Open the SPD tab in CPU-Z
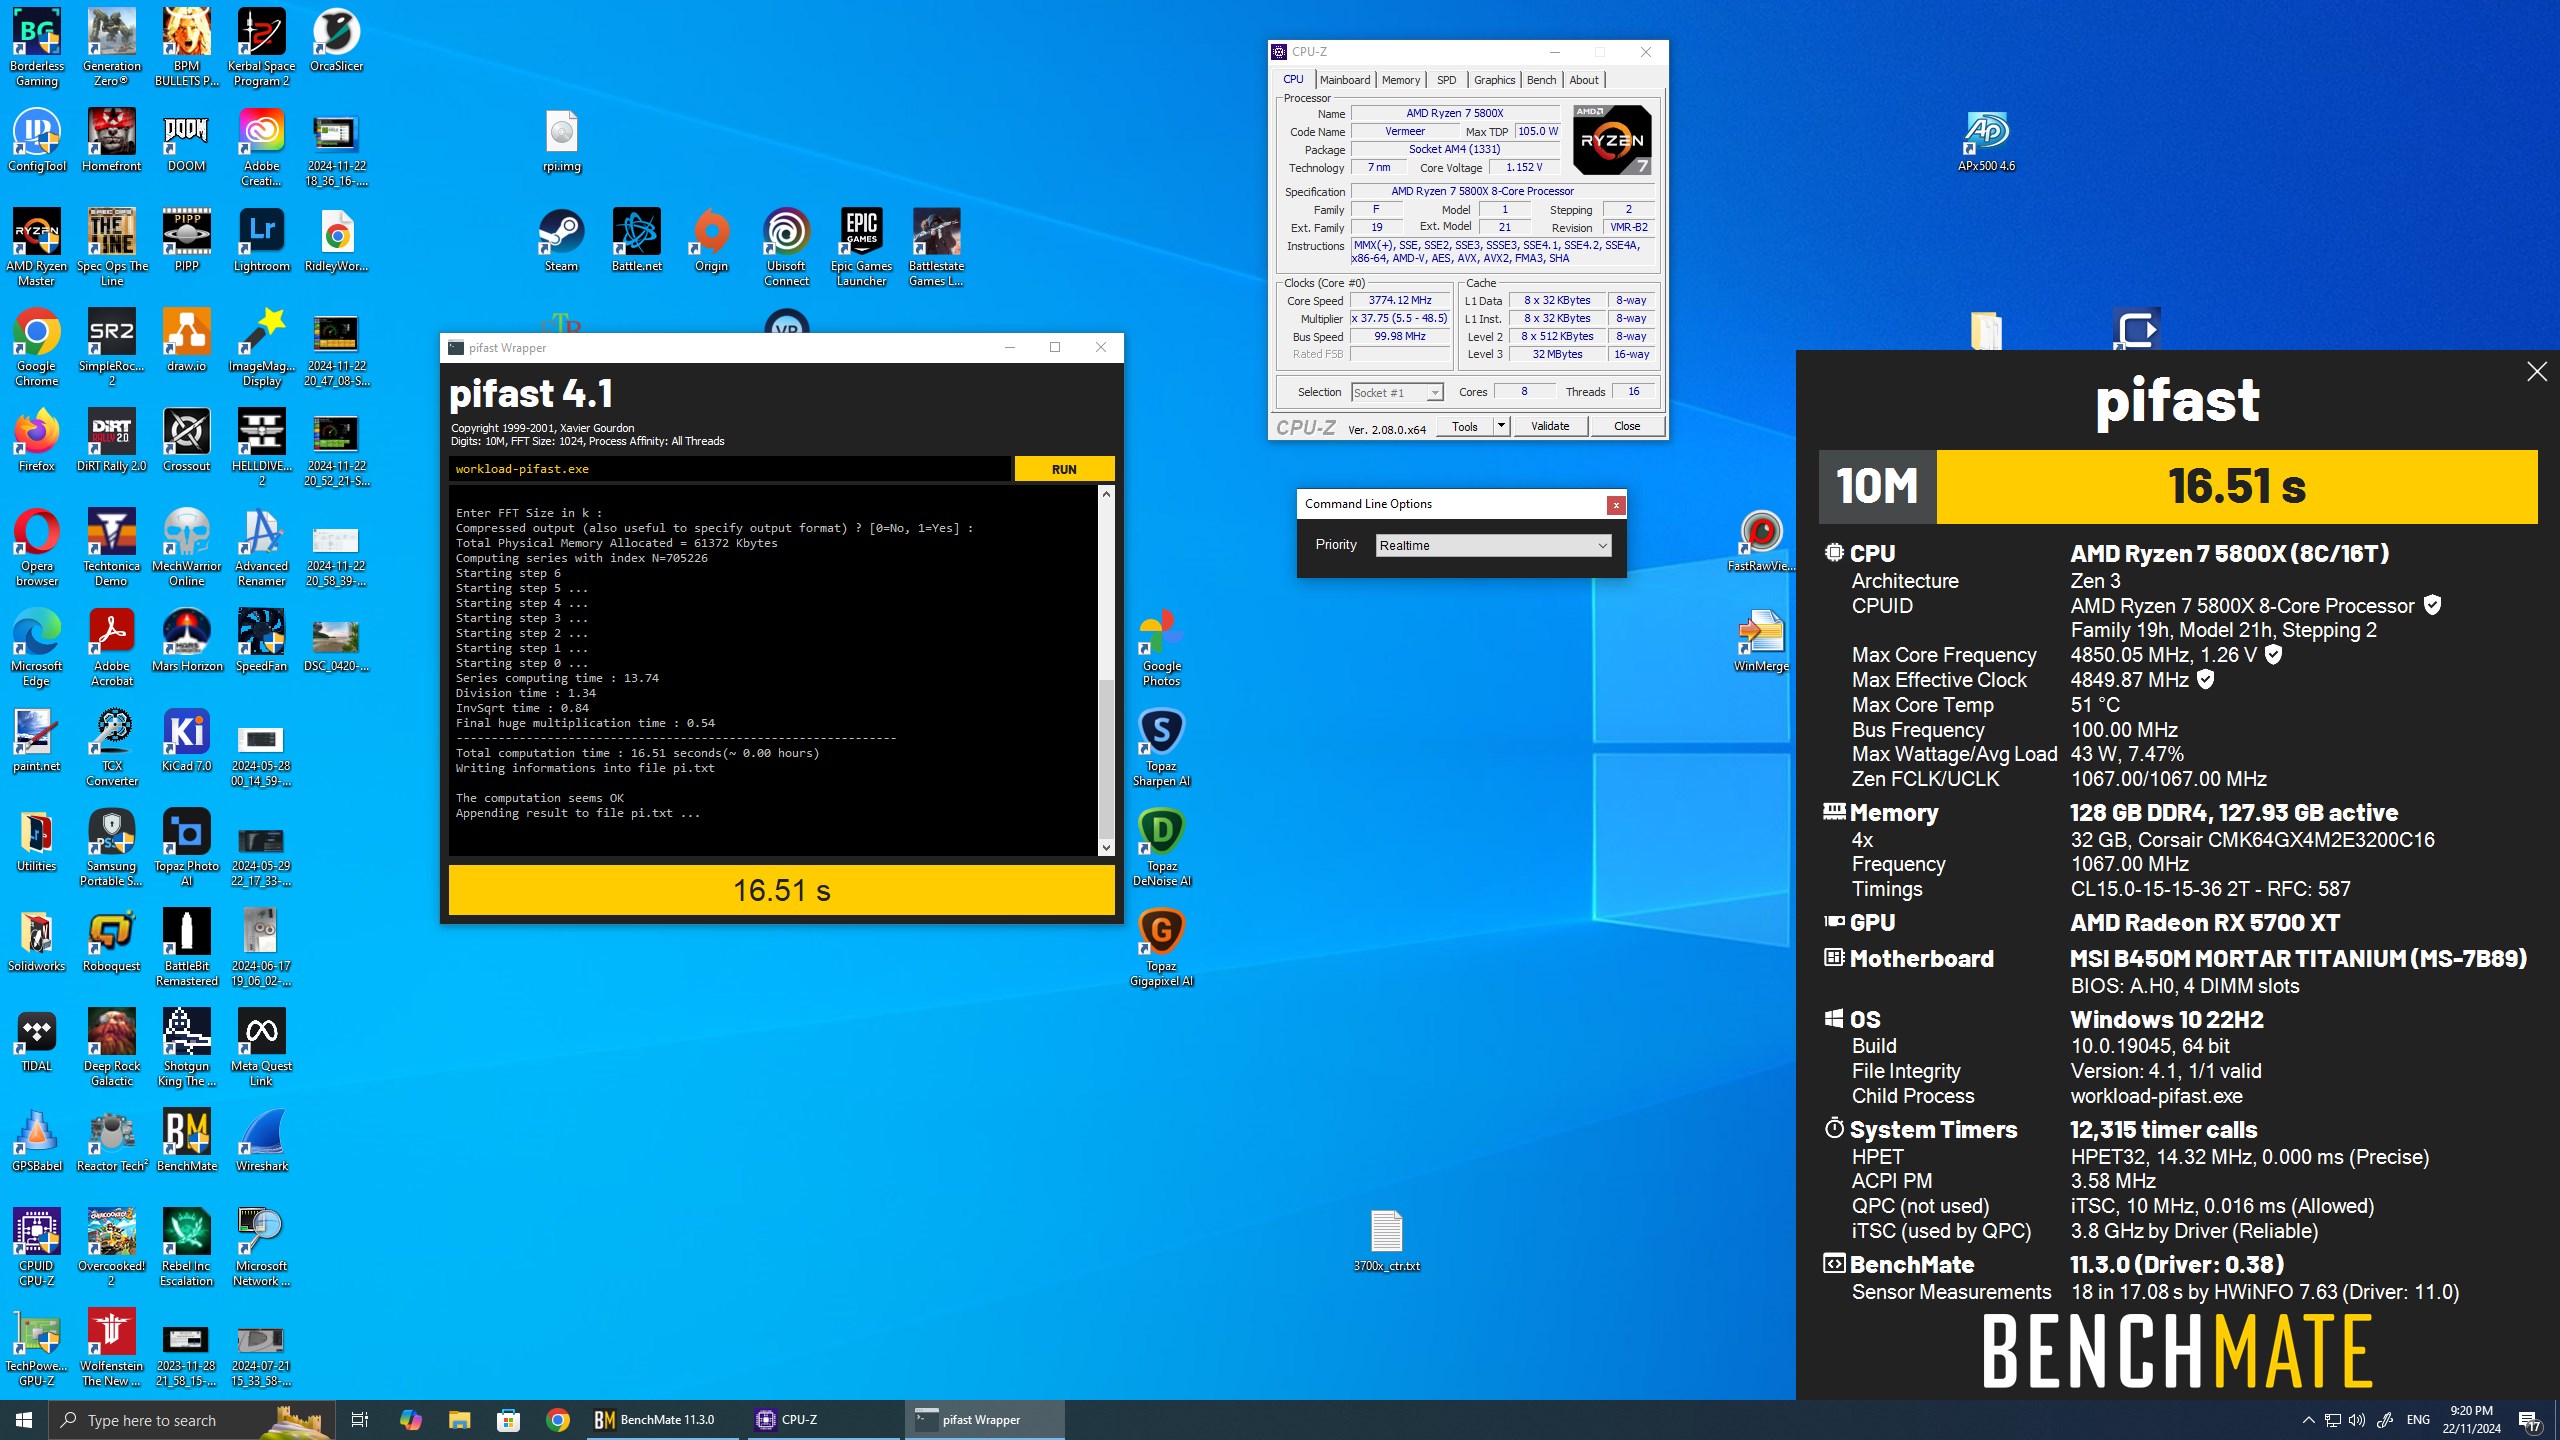Image resolution: width=2560 pixels, height=1440 pixels. coord(1446,80)
